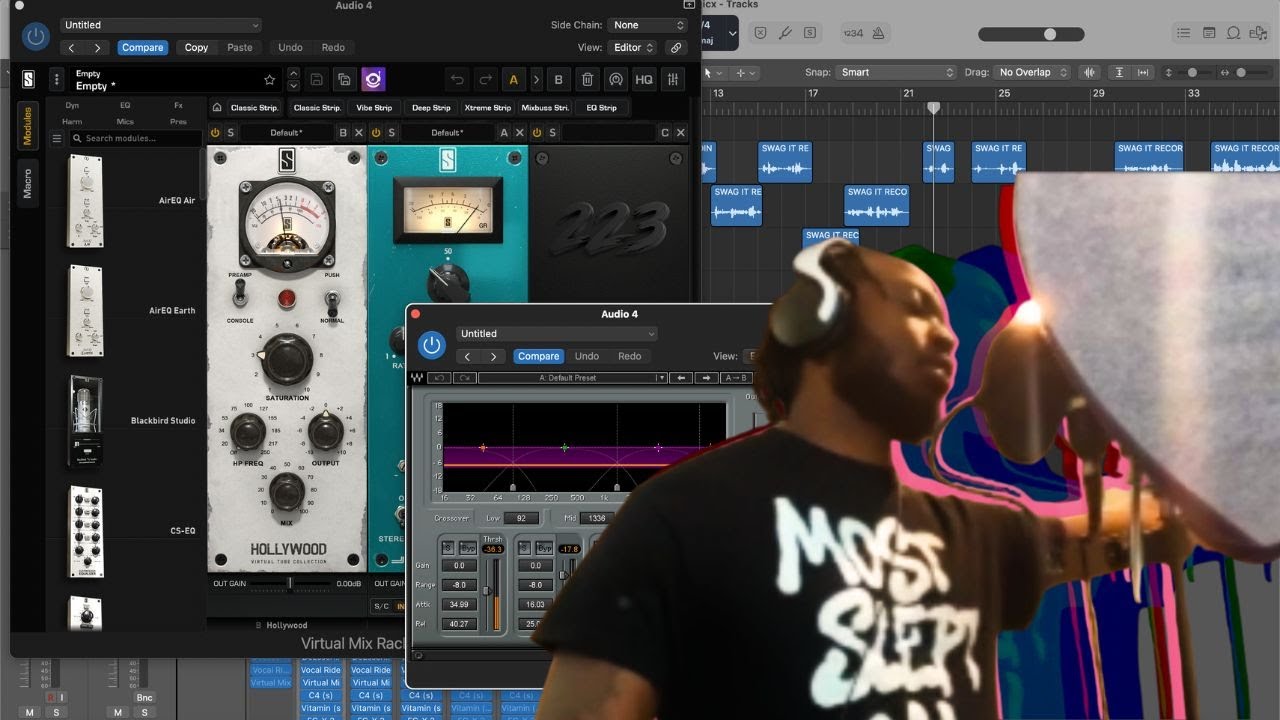The height and width of the screenshot is (720, 1280).
Task: Open Modules side tab
Action: [28, 125]
